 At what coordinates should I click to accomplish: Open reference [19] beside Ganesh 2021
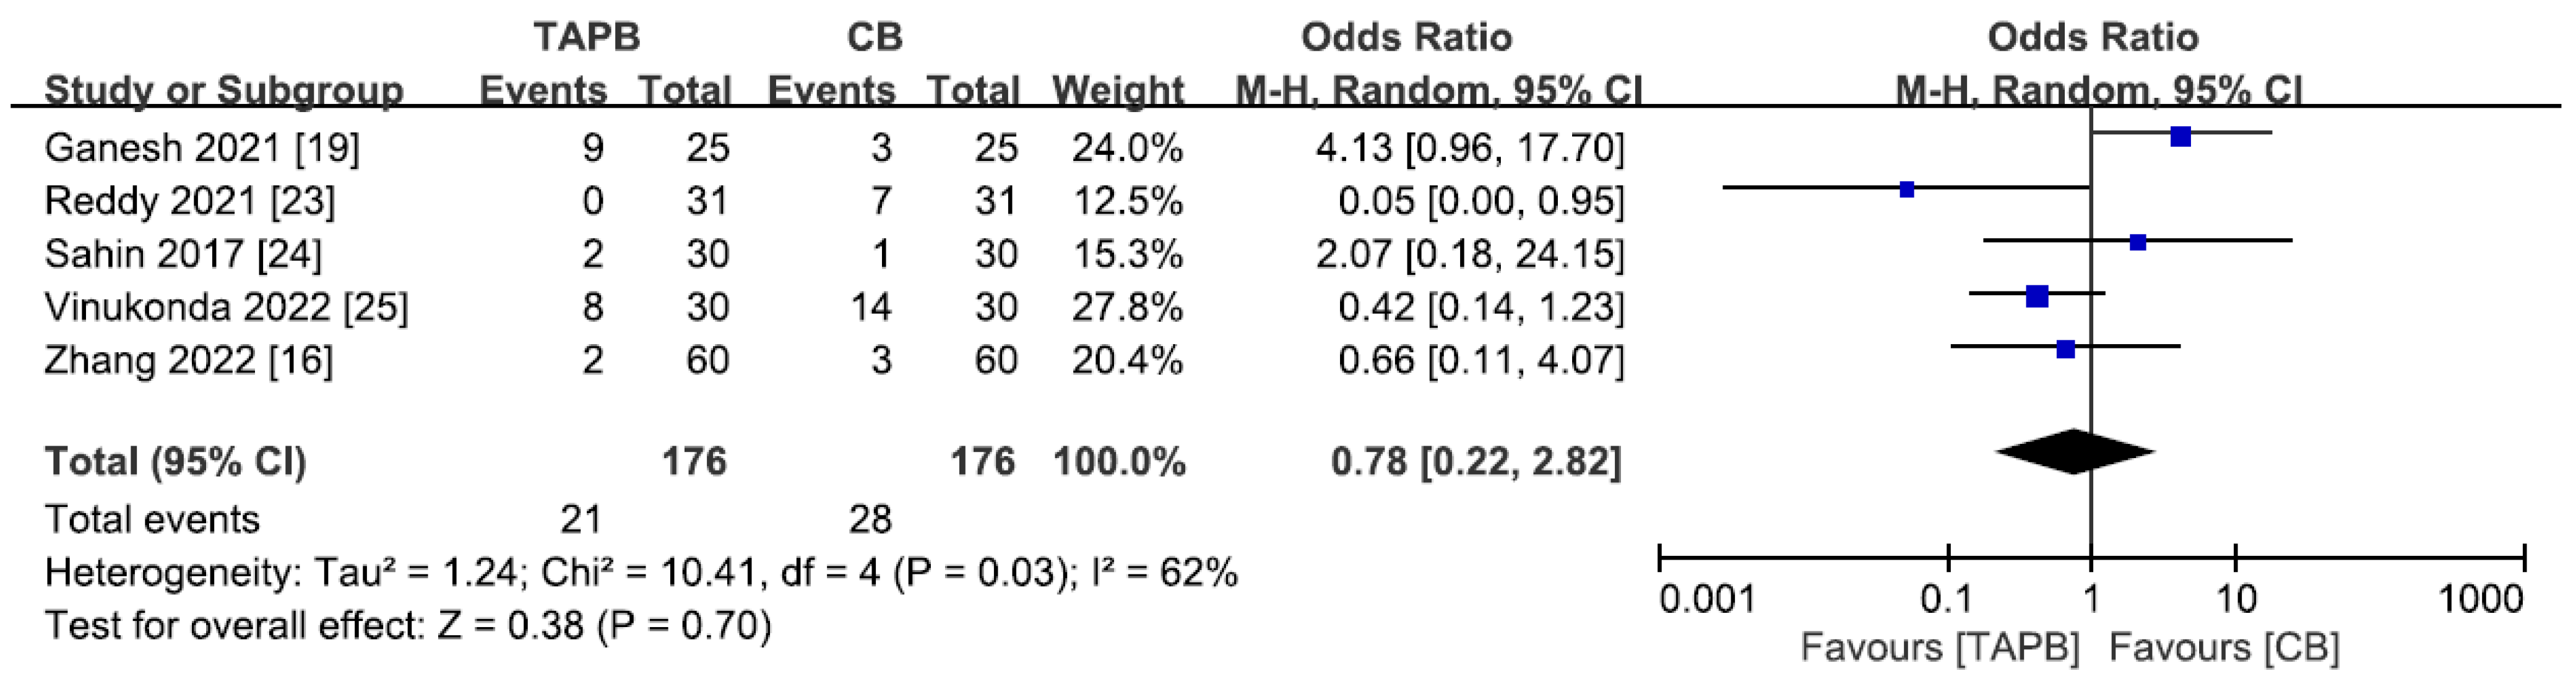[326, 148]
